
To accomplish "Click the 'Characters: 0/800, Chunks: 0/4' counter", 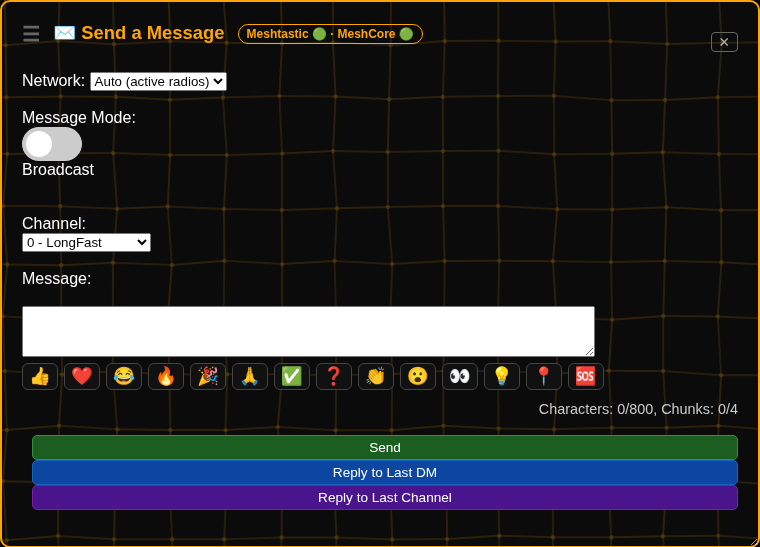I will click(x=638, y=409).
